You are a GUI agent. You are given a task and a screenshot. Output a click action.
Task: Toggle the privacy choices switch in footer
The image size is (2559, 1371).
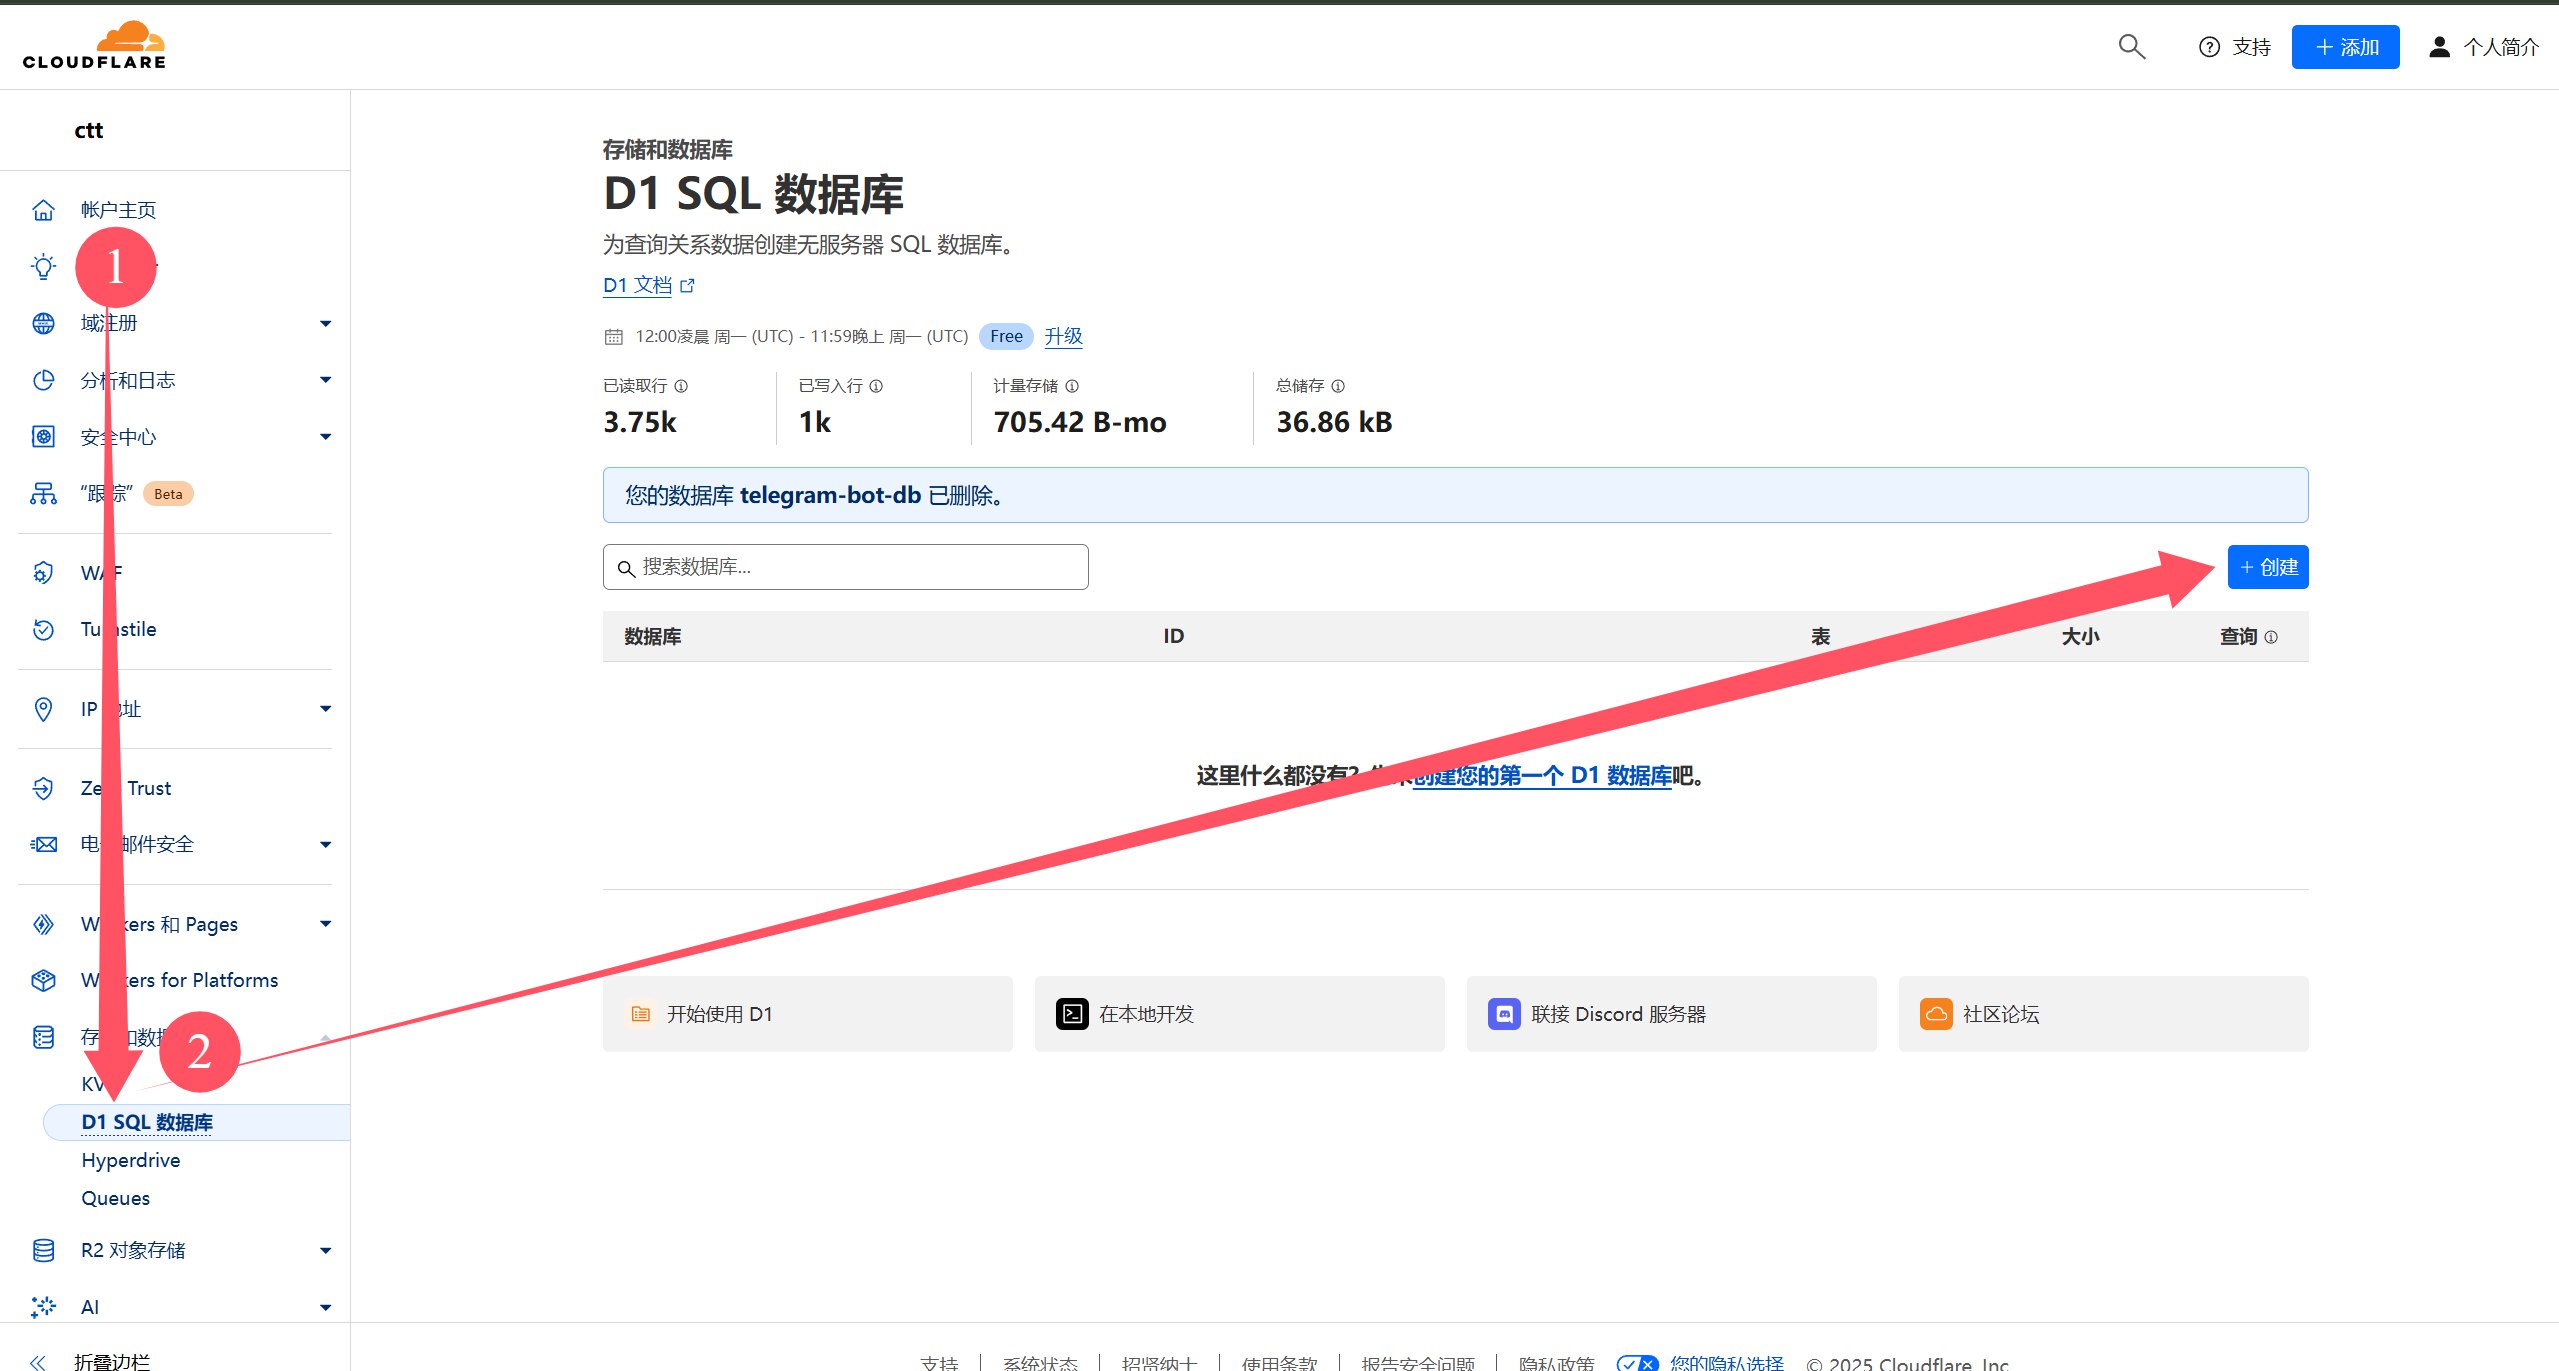pyautogui.click(x=1637, y=1362)
